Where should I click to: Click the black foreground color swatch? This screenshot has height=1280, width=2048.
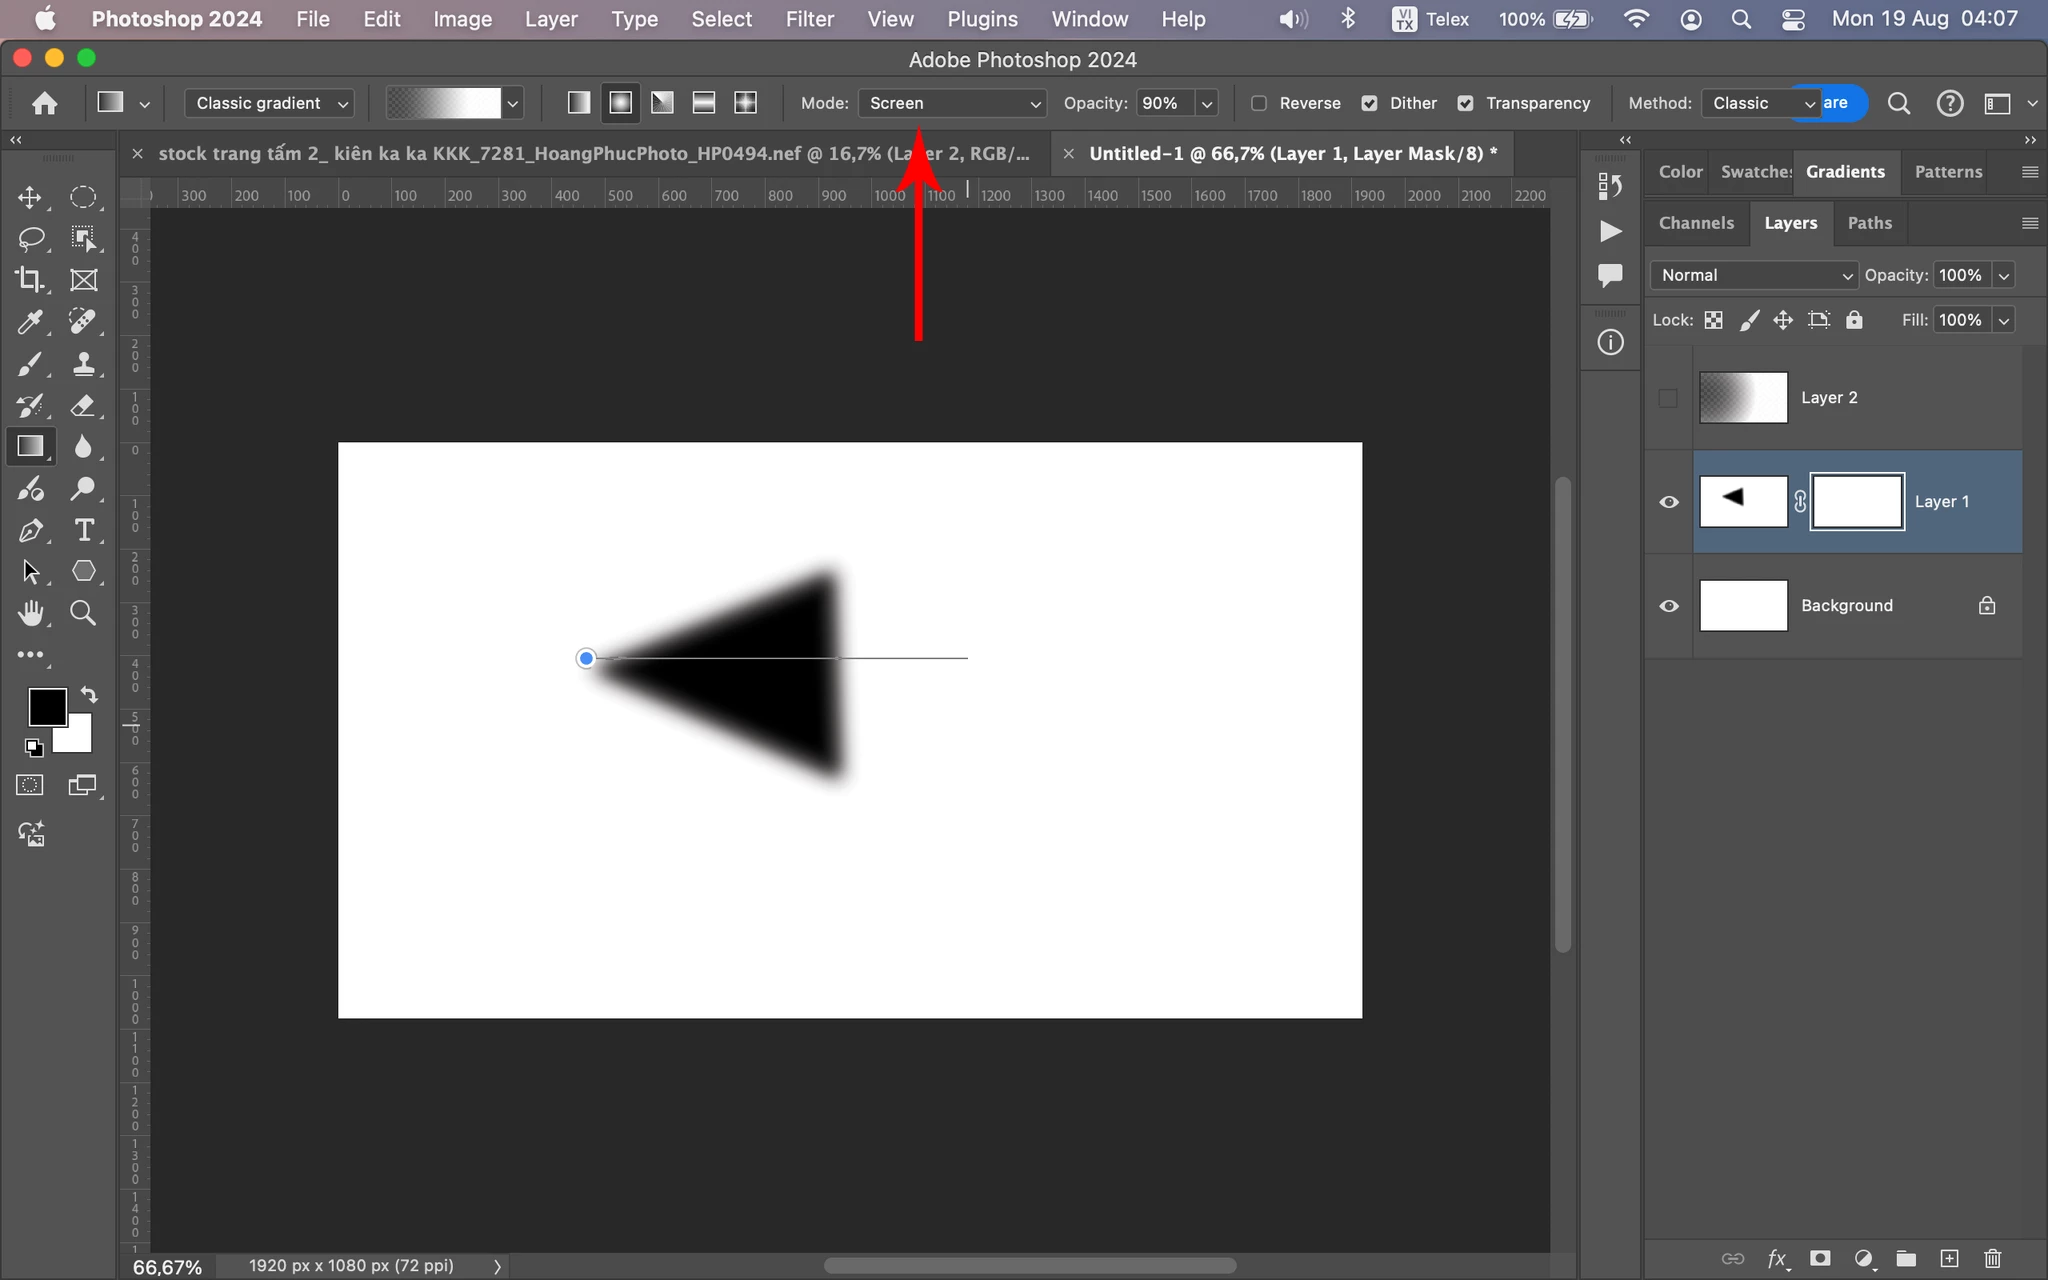click(x=45, y=706)
